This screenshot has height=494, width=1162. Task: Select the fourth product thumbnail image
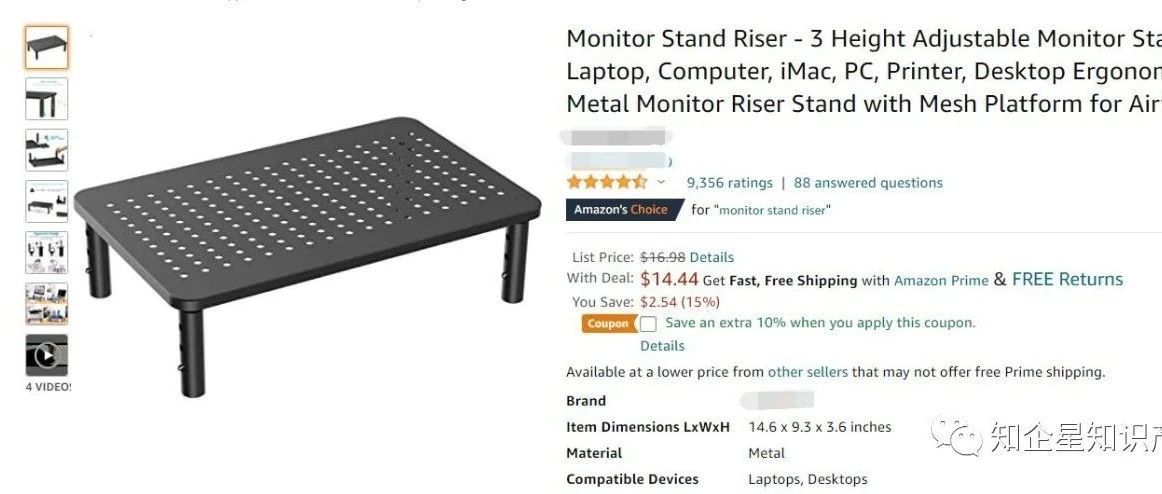click(46, 201)
